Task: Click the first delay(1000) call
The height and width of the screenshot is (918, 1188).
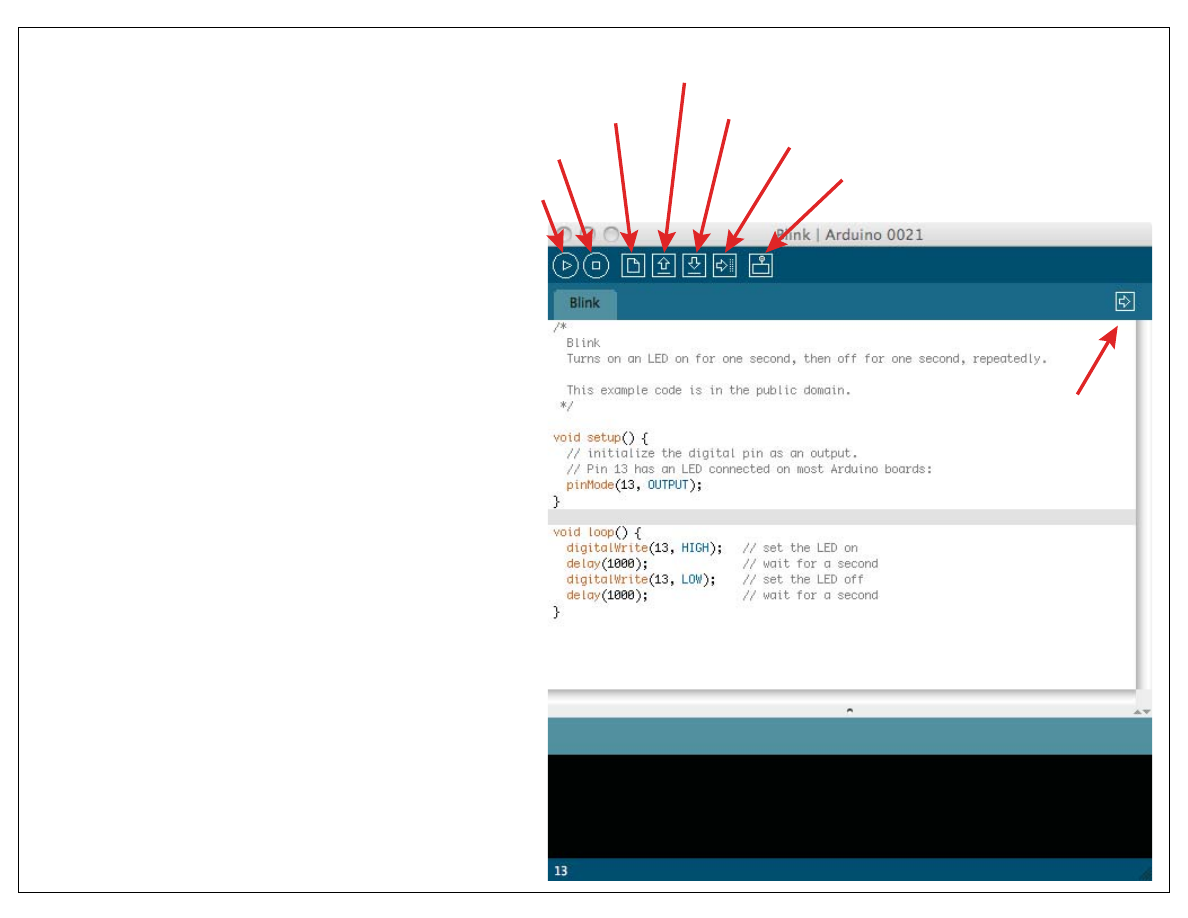Action: [607, 564]
